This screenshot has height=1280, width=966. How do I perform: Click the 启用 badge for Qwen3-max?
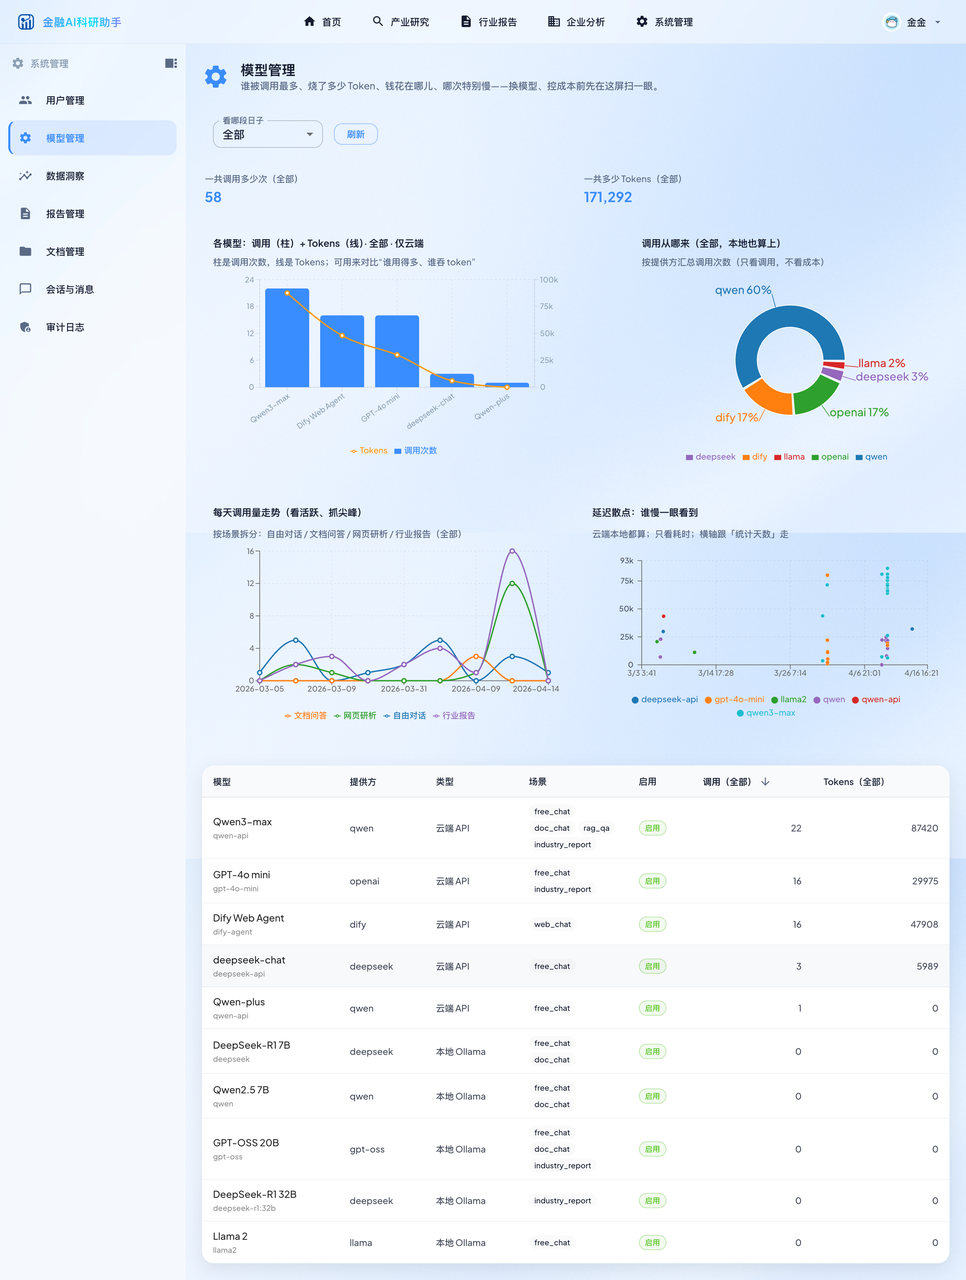652,828
